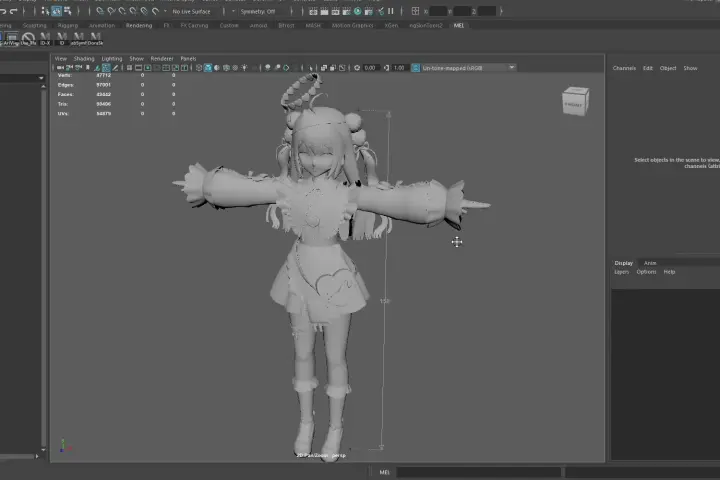720x480 pixels.
Task: Toggle the view transform color management icon
Action: (x=416, y=68)
